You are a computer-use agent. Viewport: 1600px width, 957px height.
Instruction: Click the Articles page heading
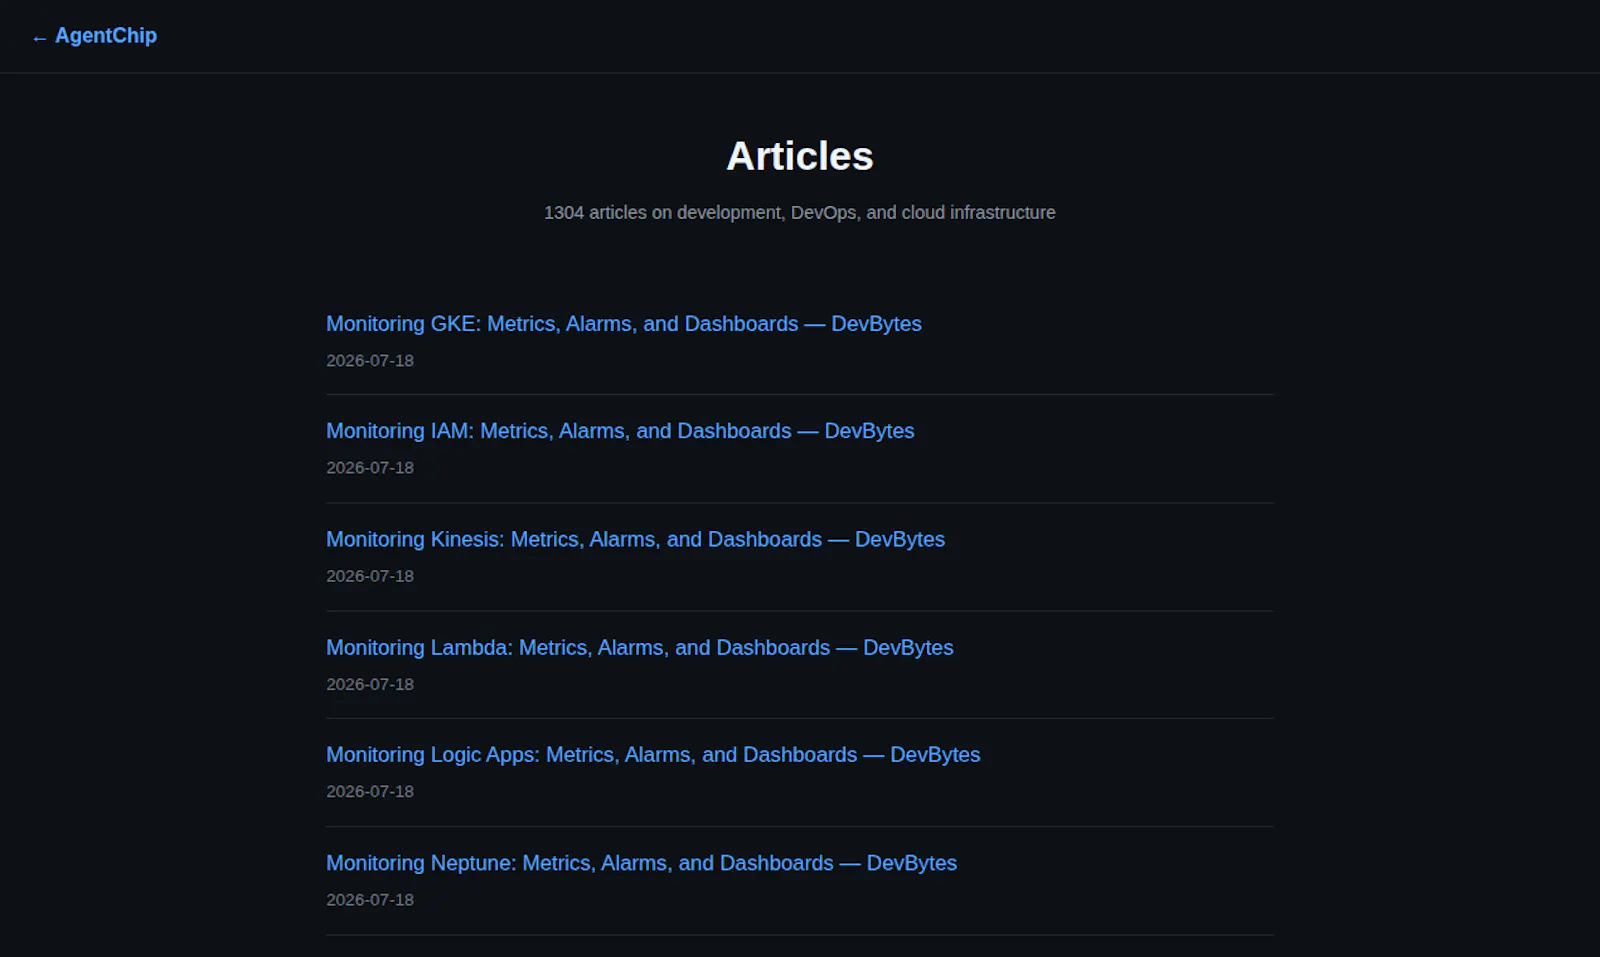pos(800,156)
